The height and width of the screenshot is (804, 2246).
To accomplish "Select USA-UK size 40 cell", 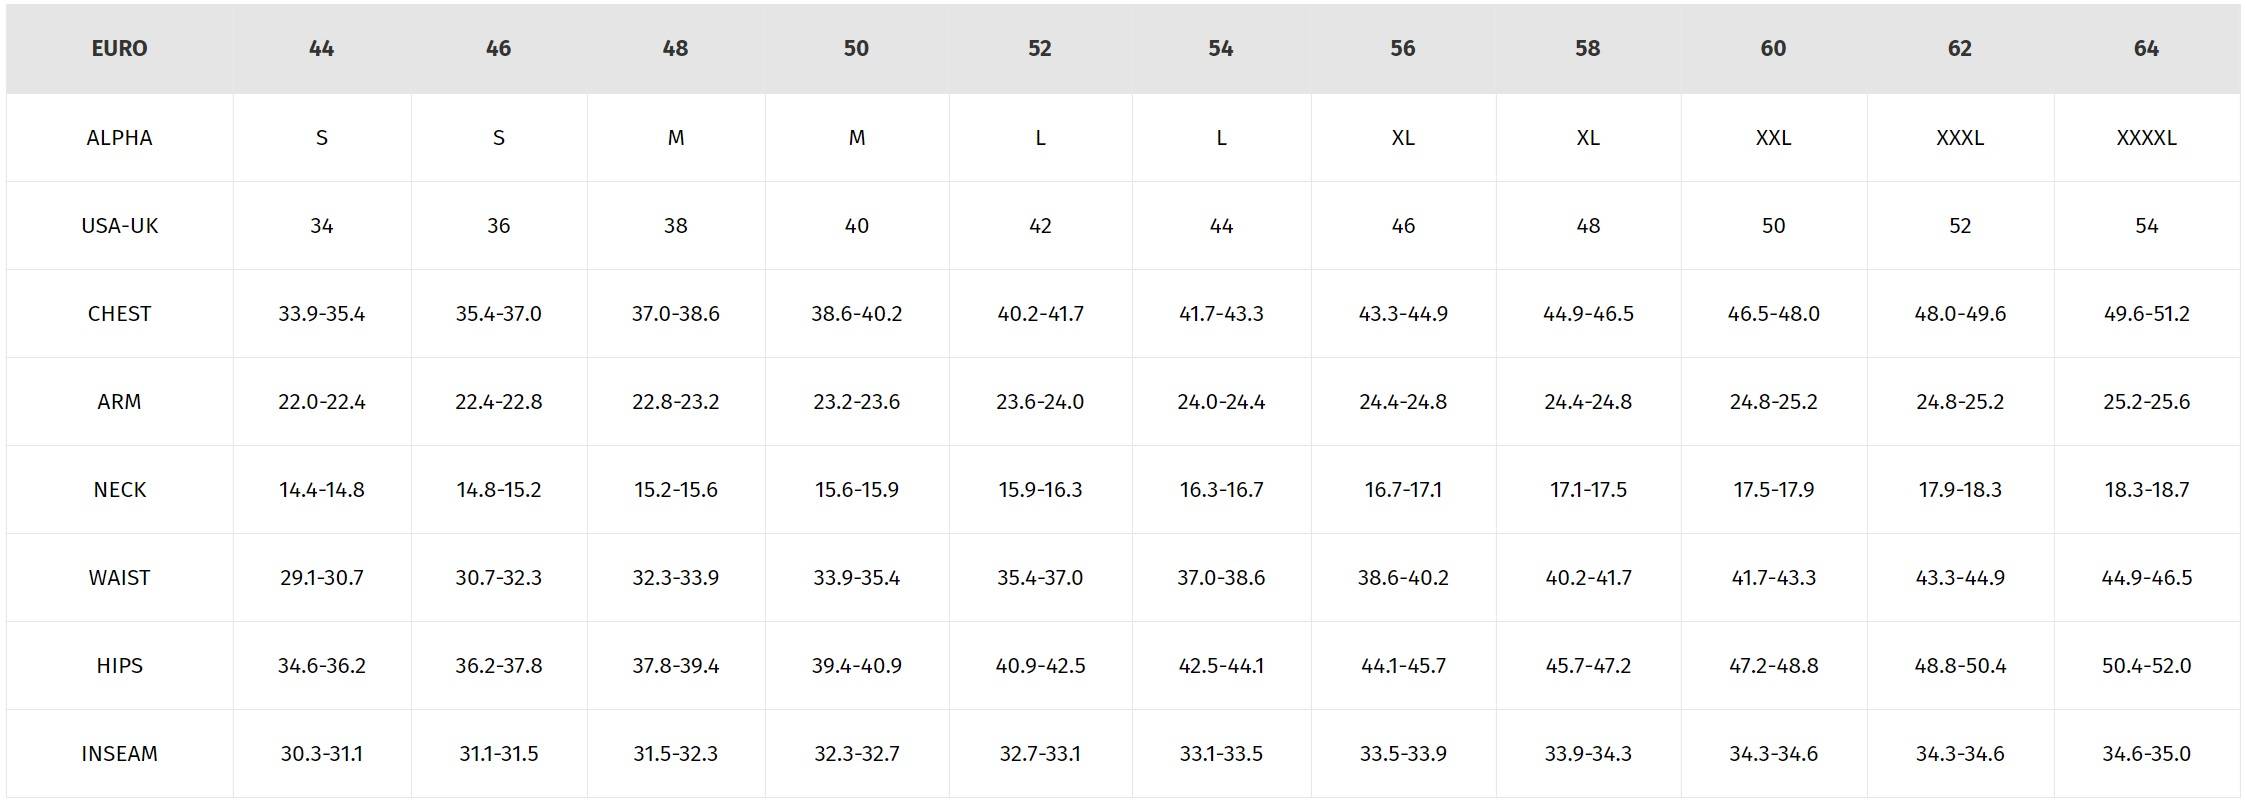I will (x=857, y=226).
